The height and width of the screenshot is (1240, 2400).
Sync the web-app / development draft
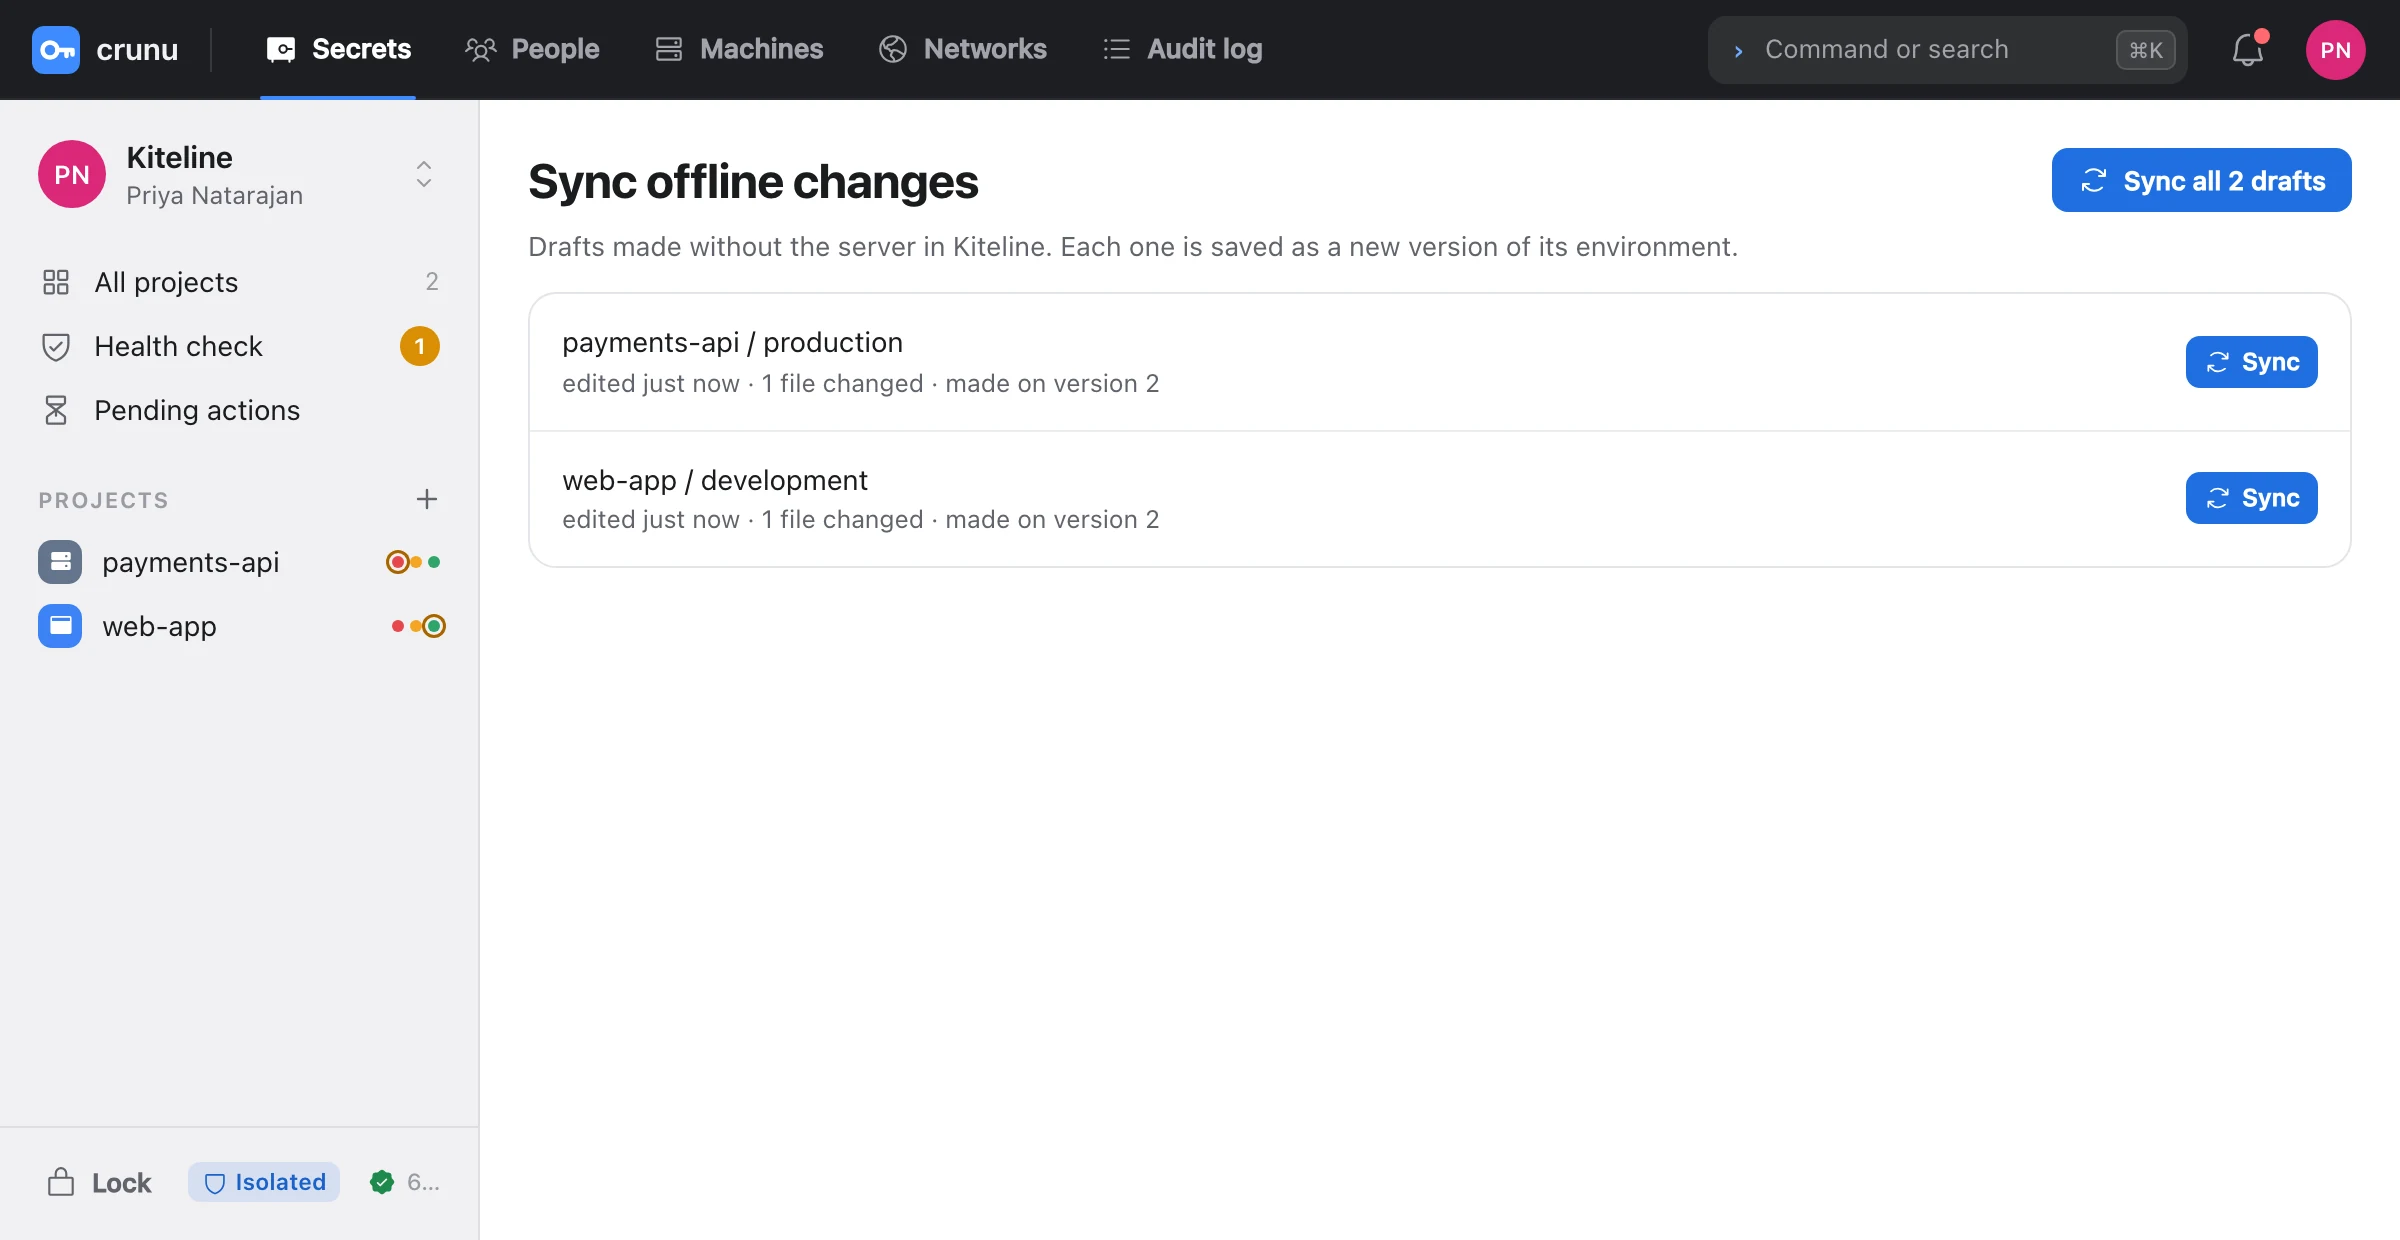2251,498
